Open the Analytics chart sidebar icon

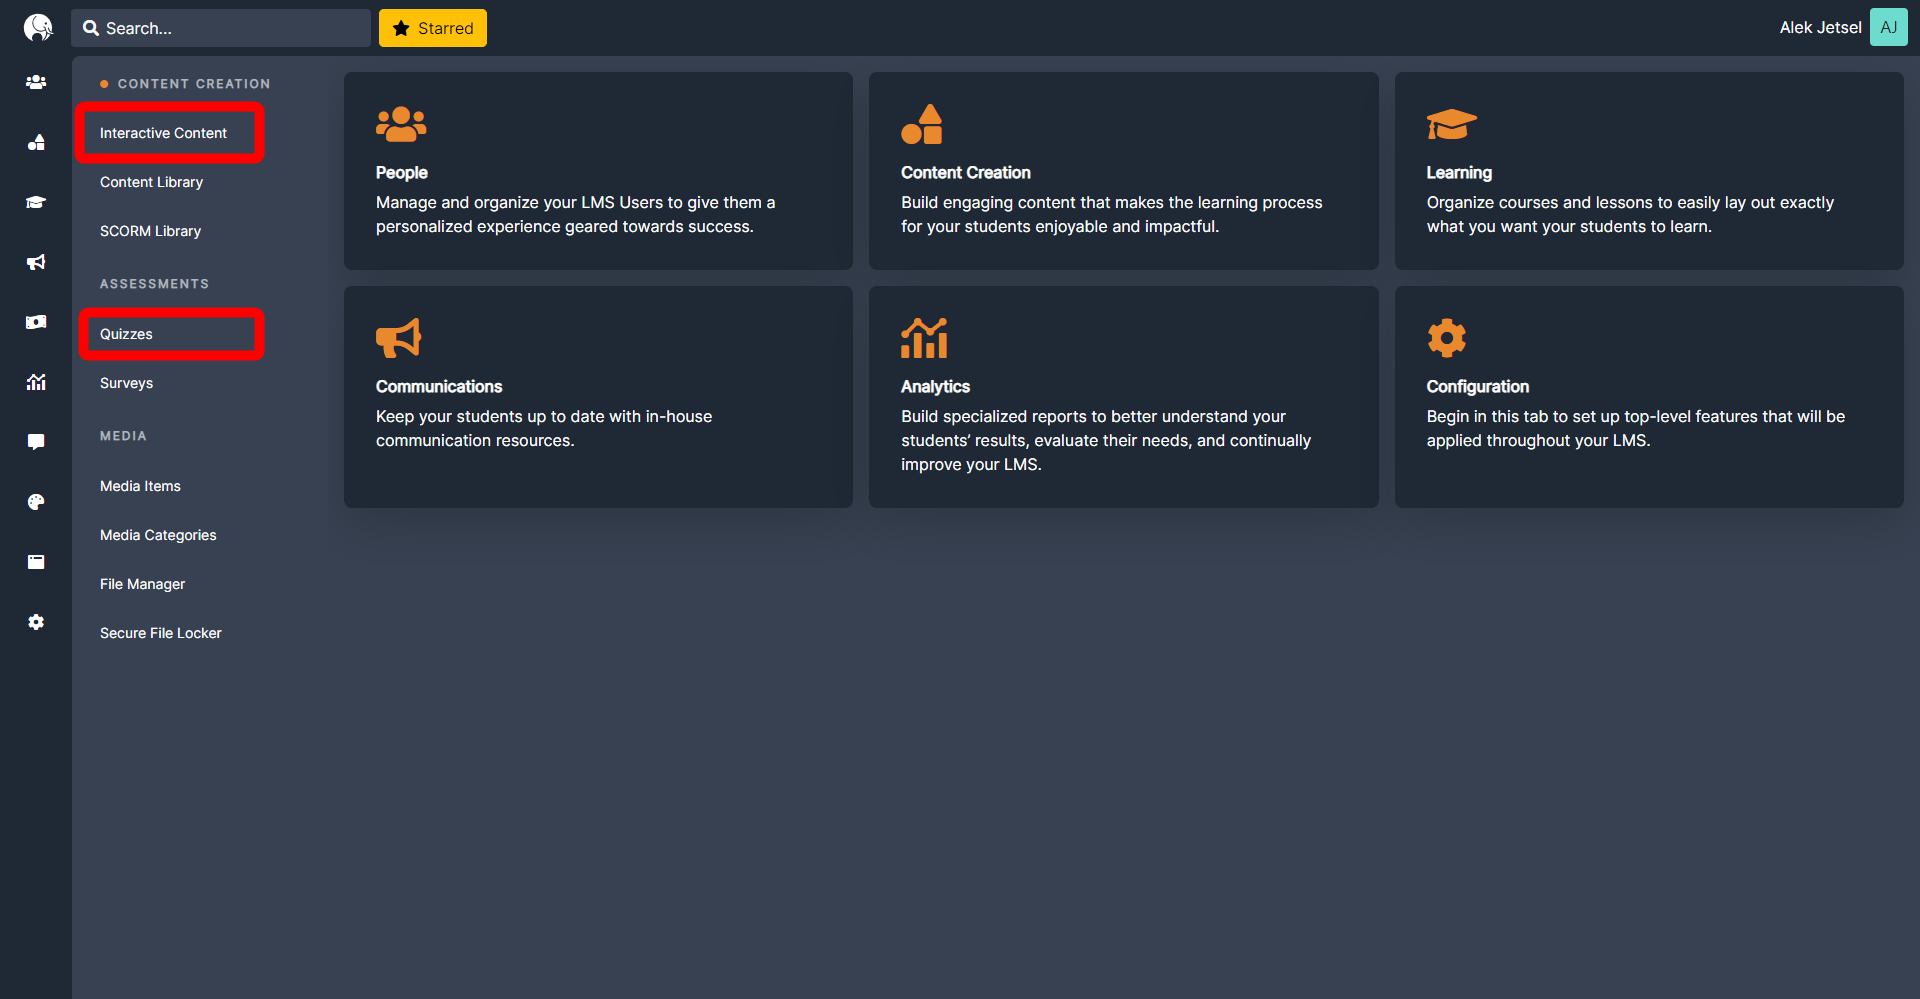coord(36,382)
